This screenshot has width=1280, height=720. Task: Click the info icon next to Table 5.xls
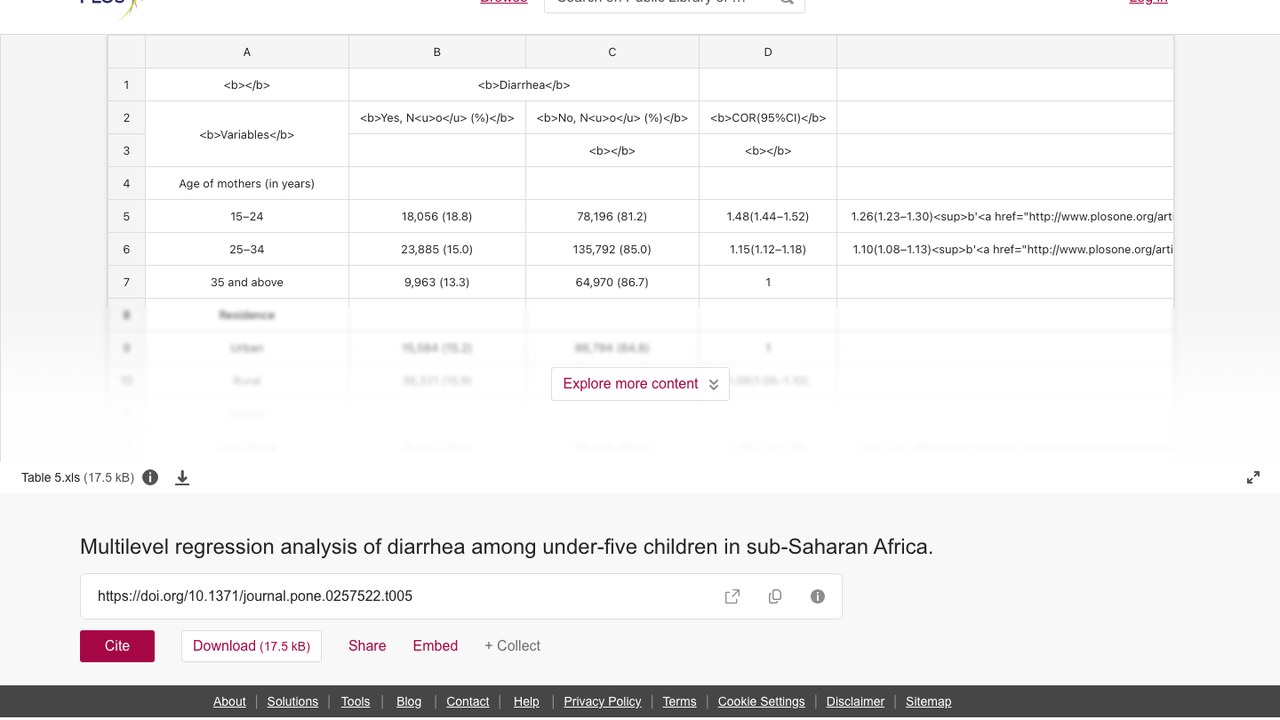pyautogui.click(x=150, y=477)
